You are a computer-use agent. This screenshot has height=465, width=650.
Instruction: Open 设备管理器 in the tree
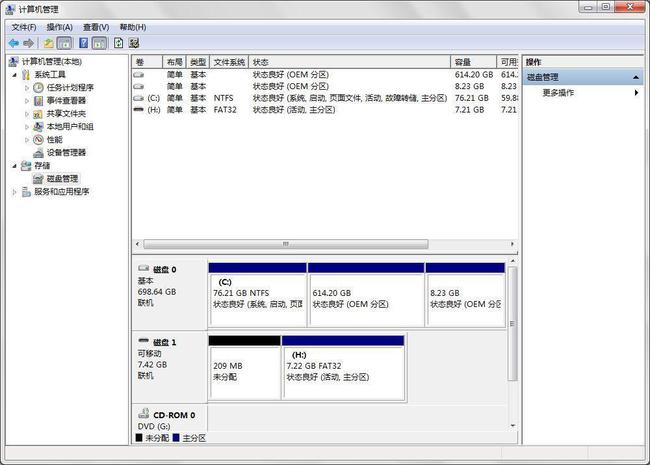(x=66, y=153)
